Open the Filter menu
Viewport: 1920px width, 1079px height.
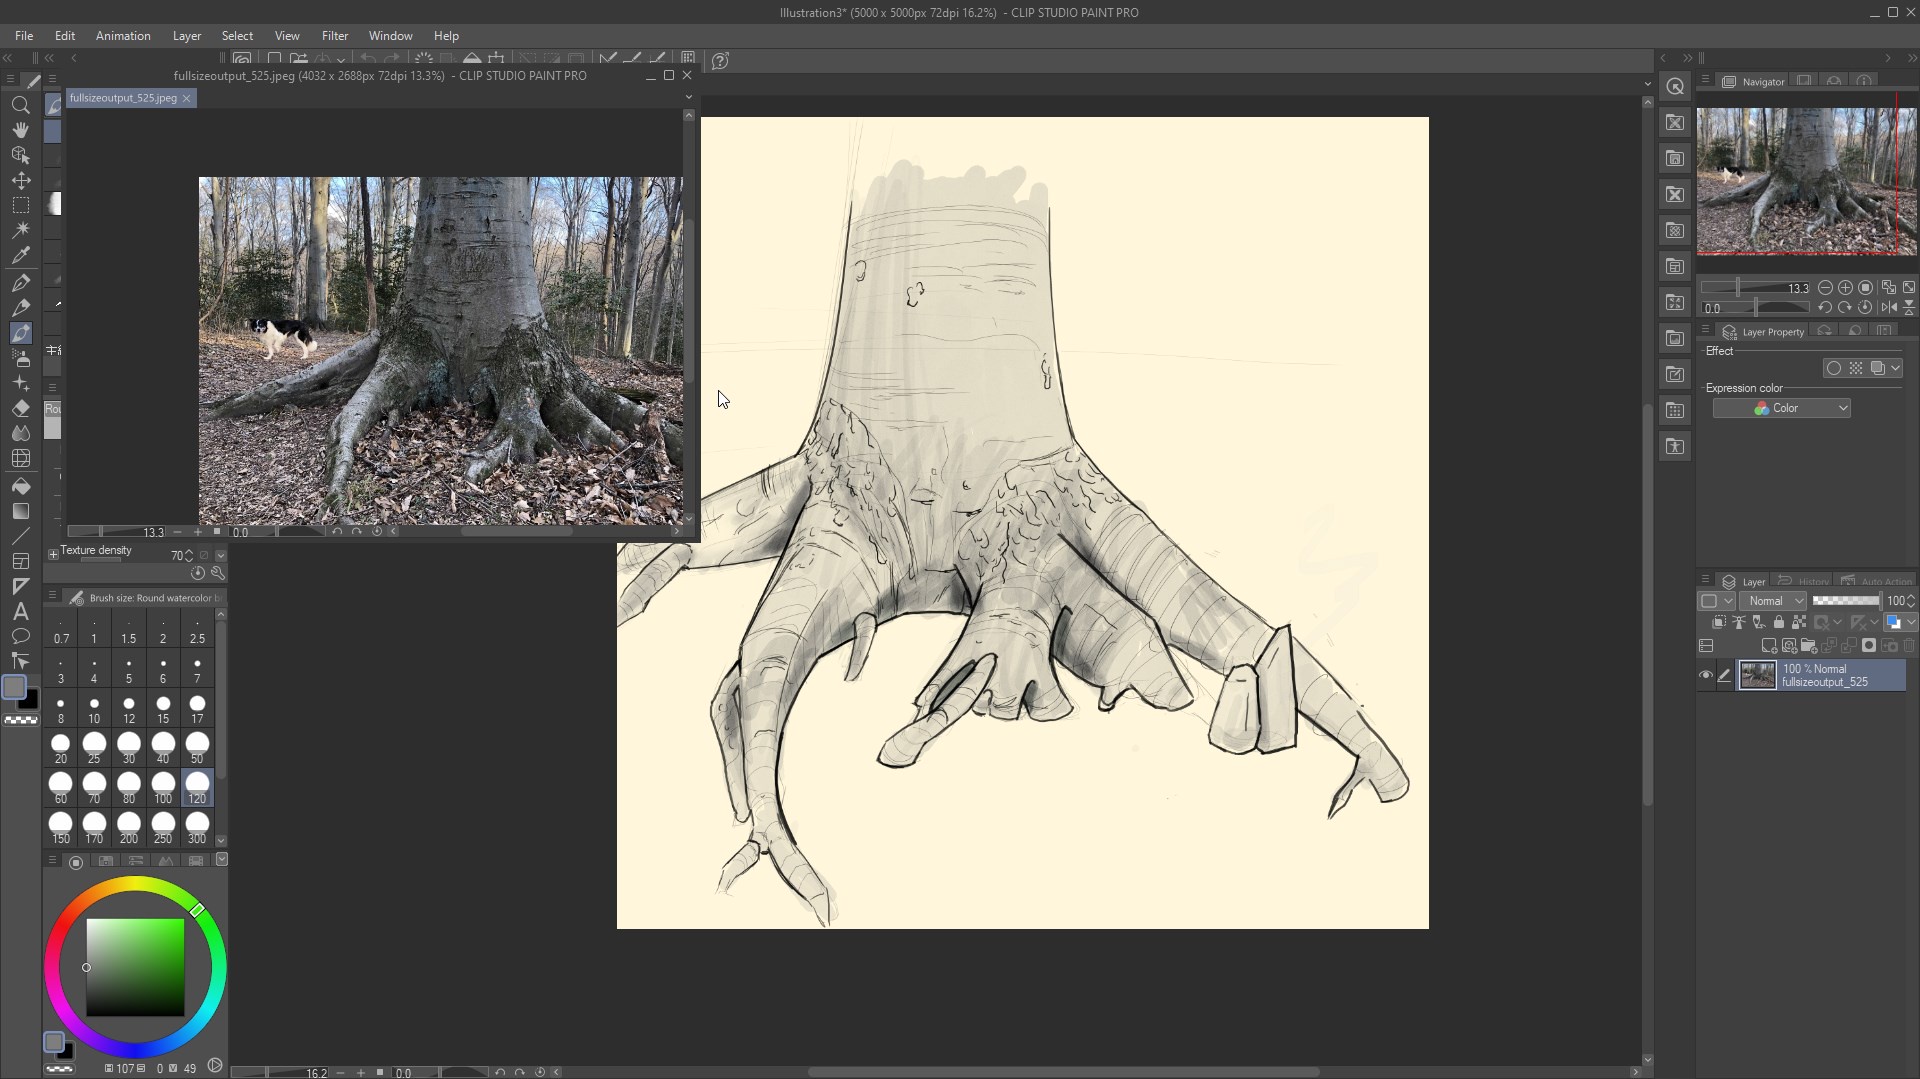click(x=335, y=35)
